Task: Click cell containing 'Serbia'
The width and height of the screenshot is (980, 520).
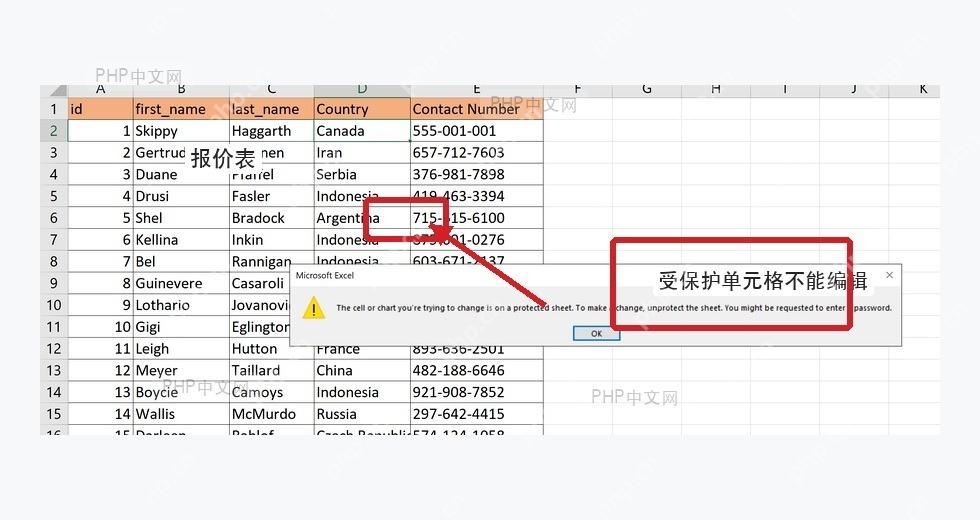Action: [x=362, y=175]
